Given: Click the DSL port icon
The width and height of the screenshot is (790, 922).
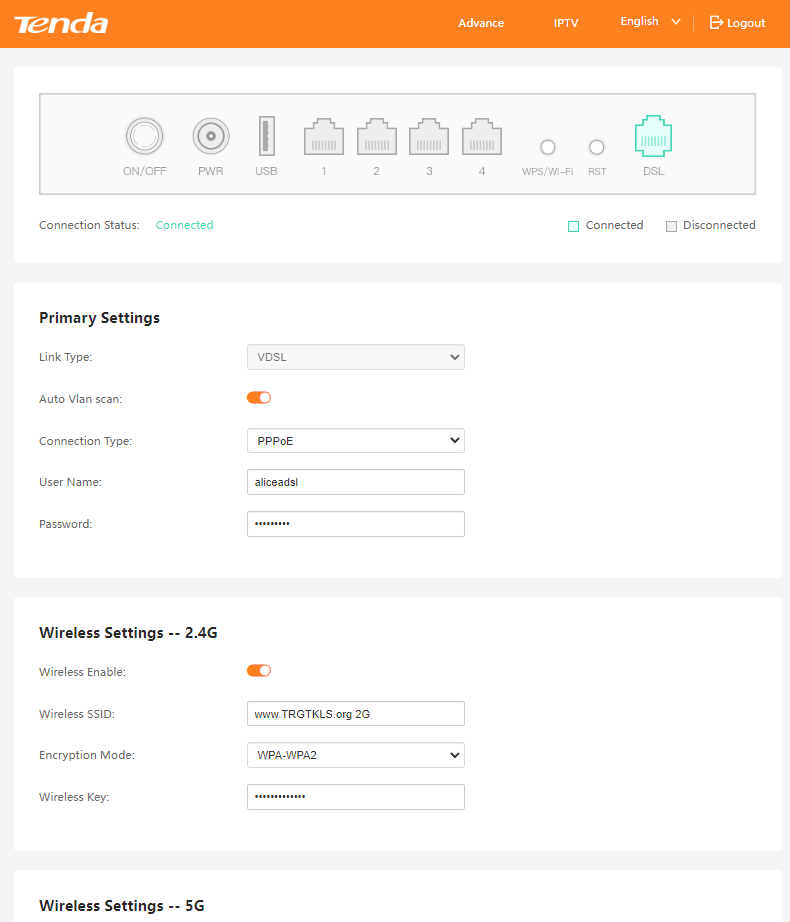Looking at the screenshot, I should pyautogui.click(x=653, y=137).
